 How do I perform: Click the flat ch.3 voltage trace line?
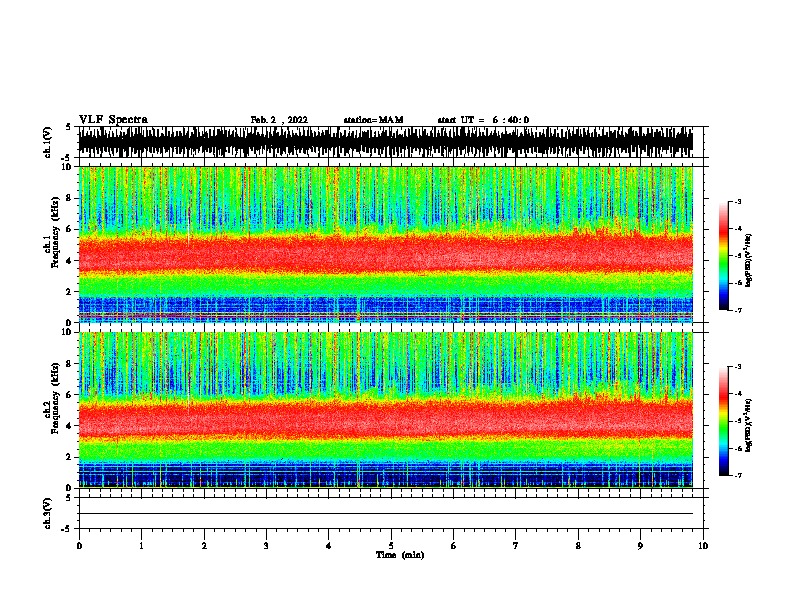point(386,514)
